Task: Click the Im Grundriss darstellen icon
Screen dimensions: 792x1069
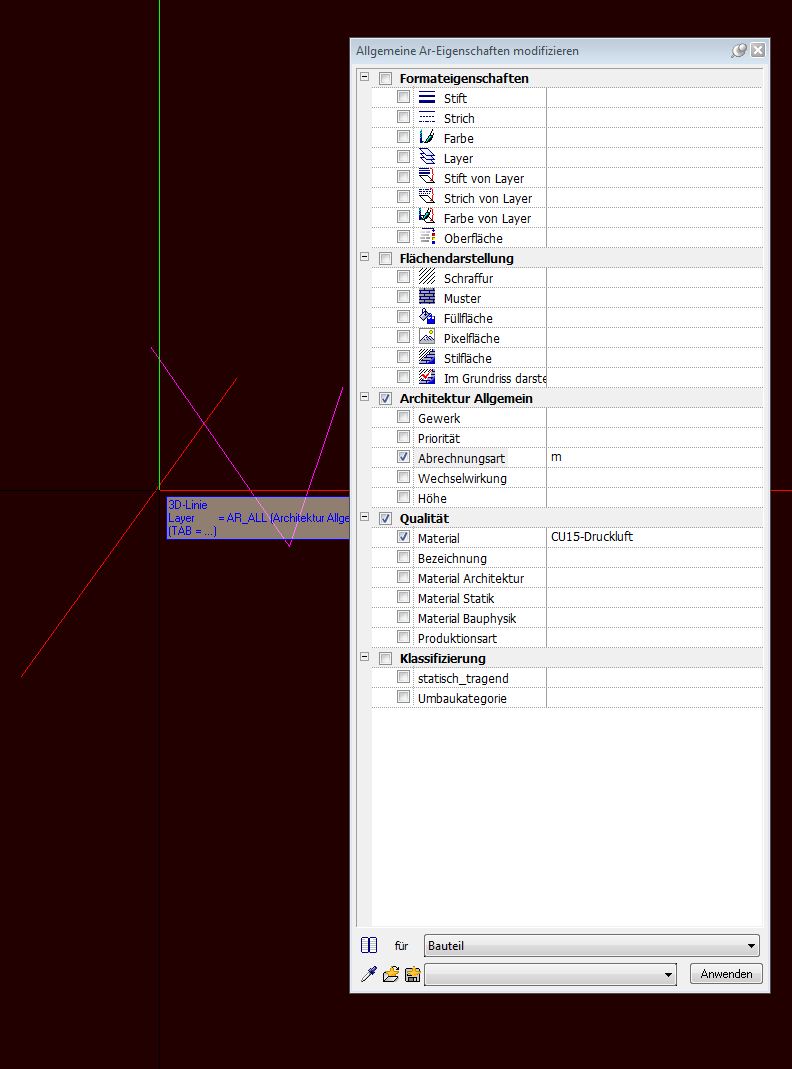Action: point(427,377)
